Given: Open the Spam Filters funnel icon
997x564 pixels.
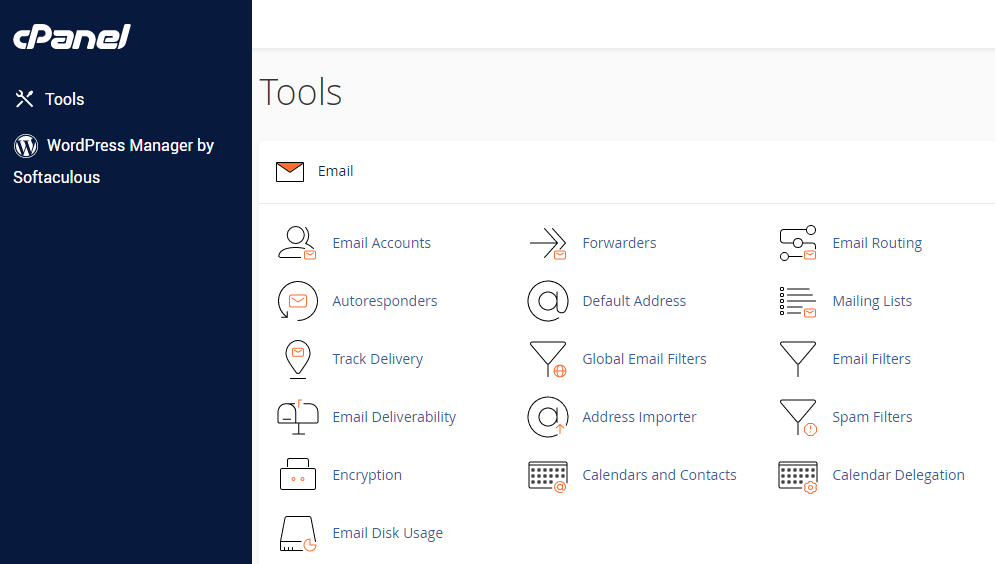Looking at the screenshot, I should click(797, 417).
